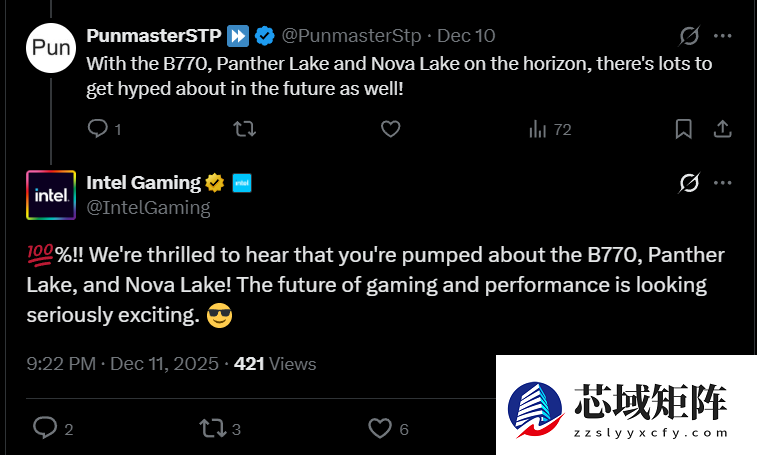757x455 pixels.
Task: Click the Intel Gaming display name
Action: [144, 182]
